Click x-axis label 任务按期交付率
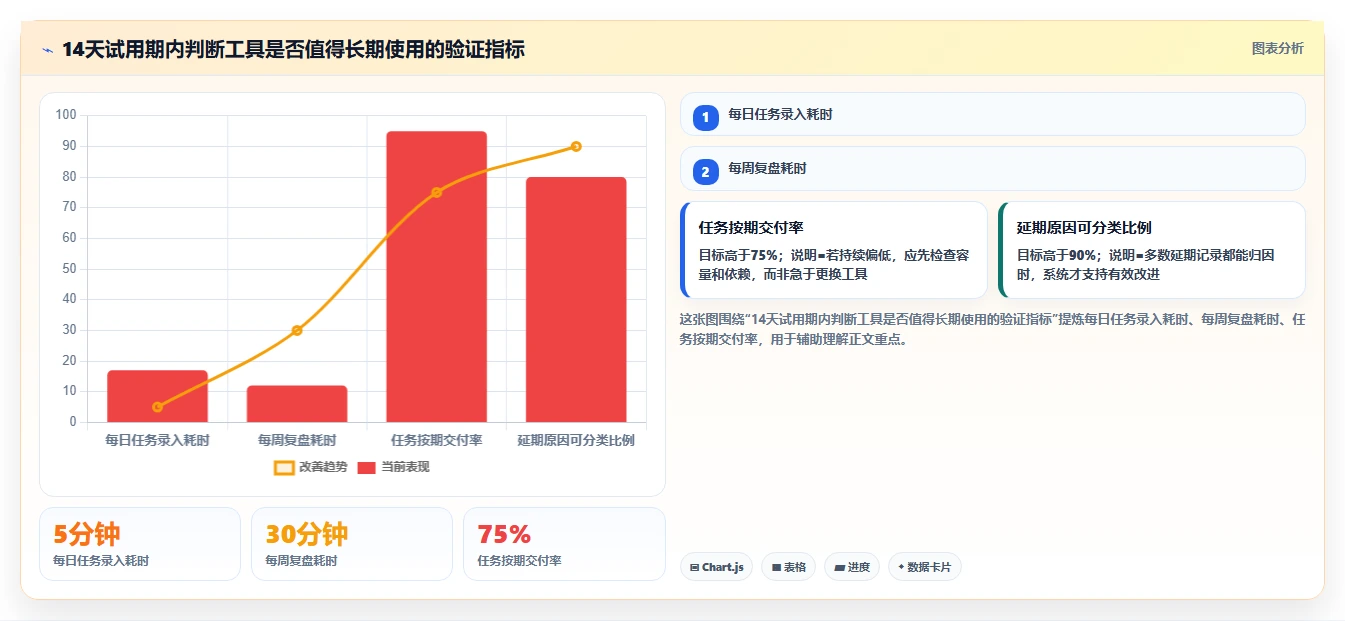 pos(437,440)
